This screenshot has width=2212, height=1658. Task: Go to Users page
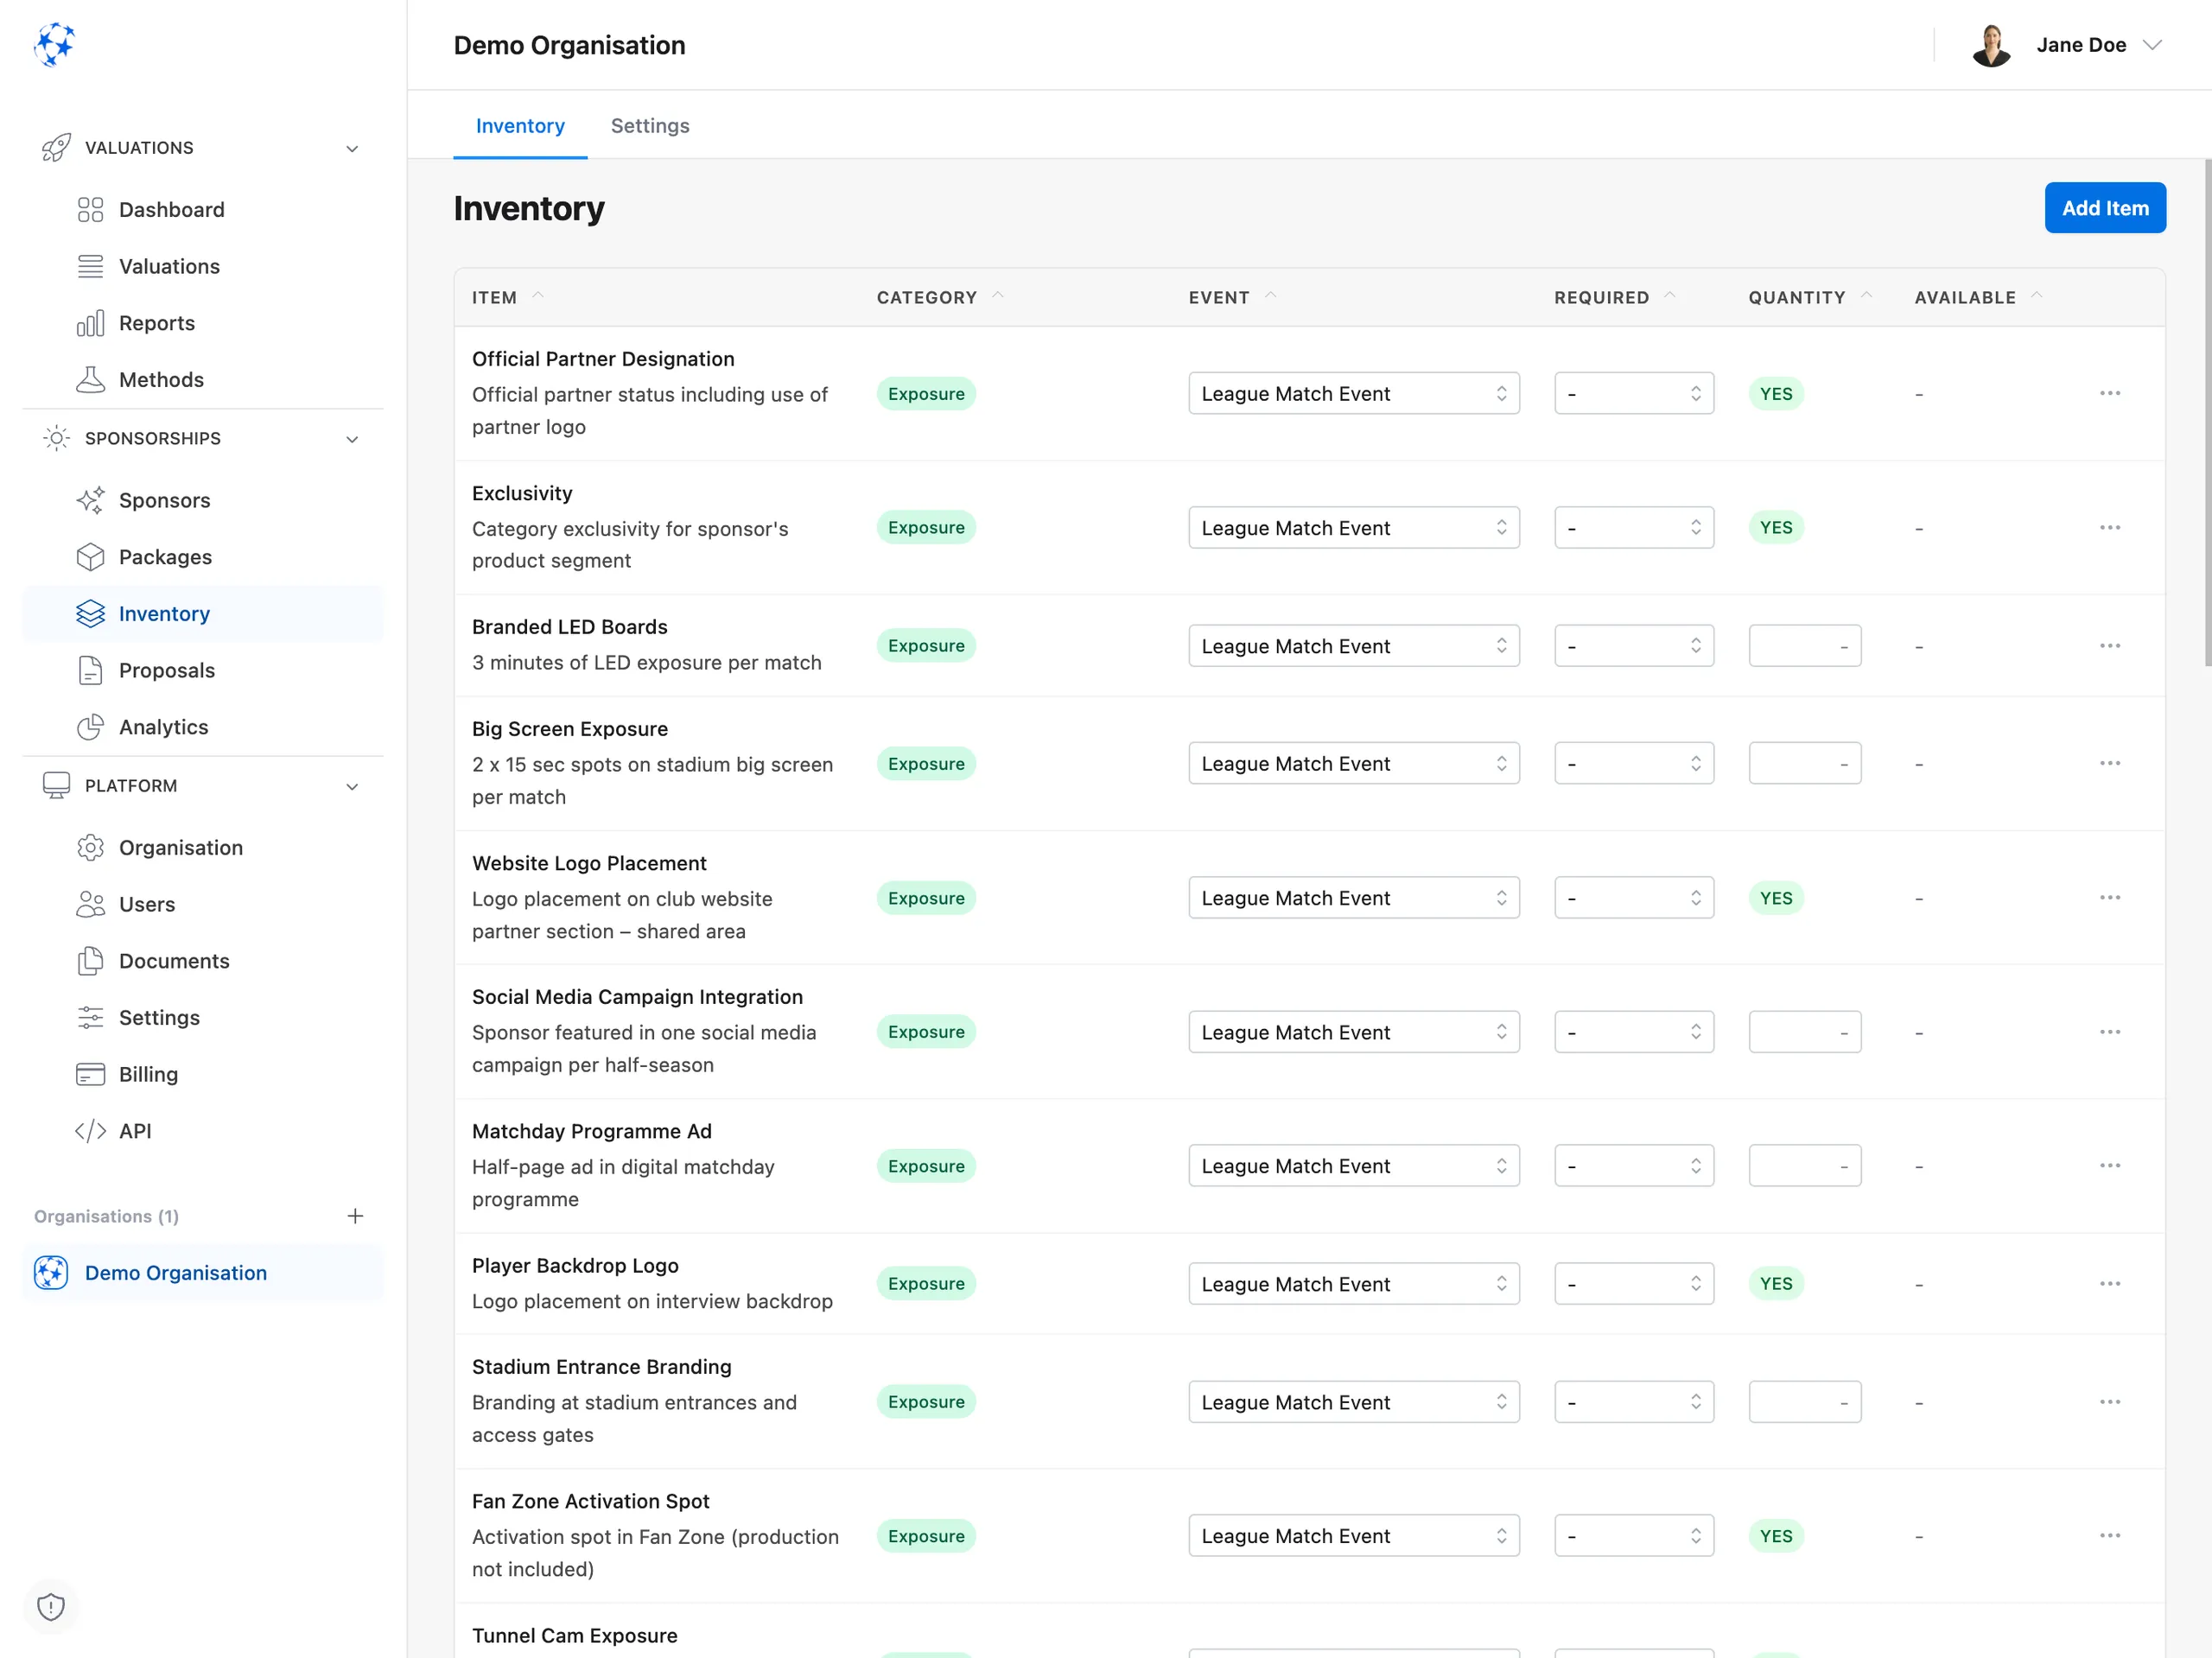click(203, 904)
